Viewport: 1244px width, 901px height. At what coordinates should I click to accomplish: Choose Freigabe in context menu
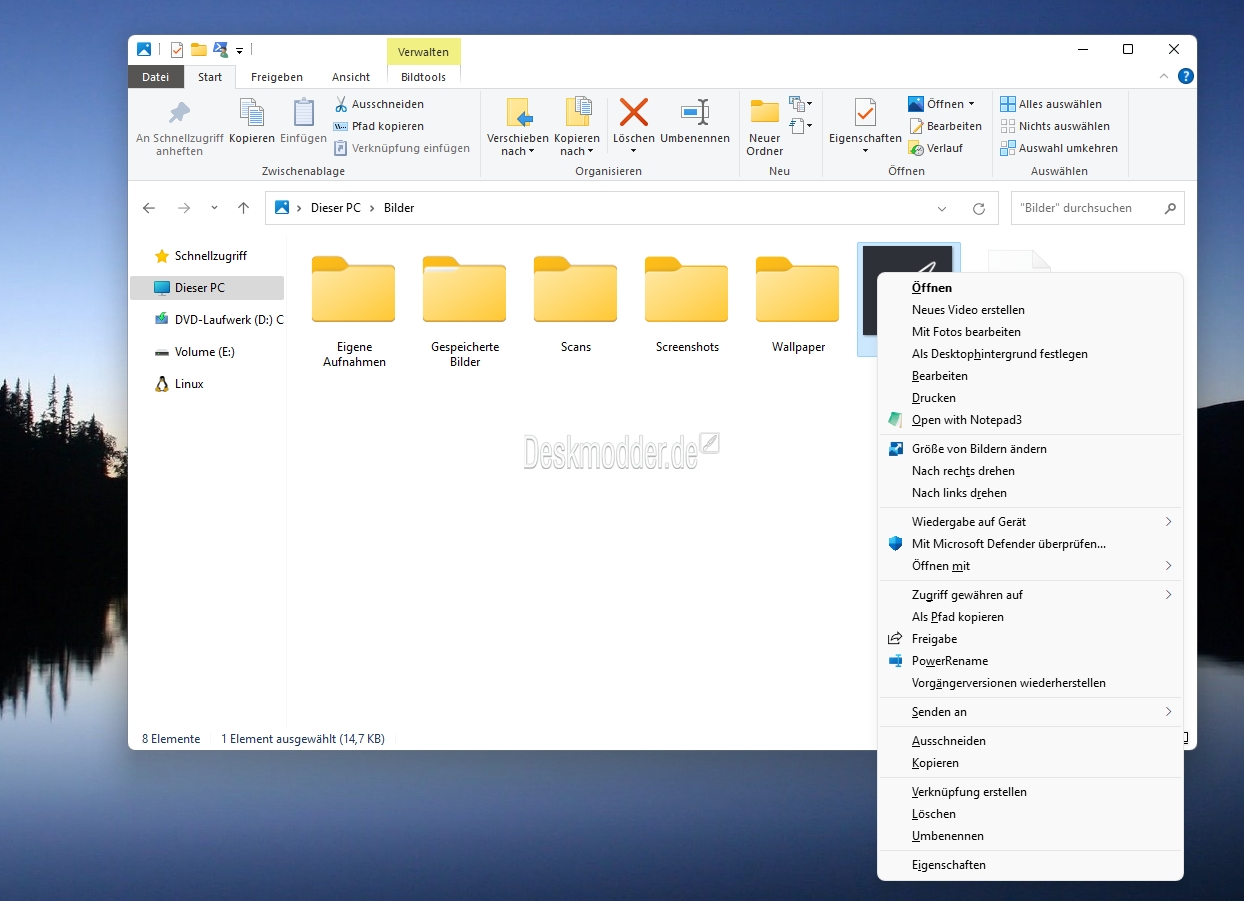1030,639
